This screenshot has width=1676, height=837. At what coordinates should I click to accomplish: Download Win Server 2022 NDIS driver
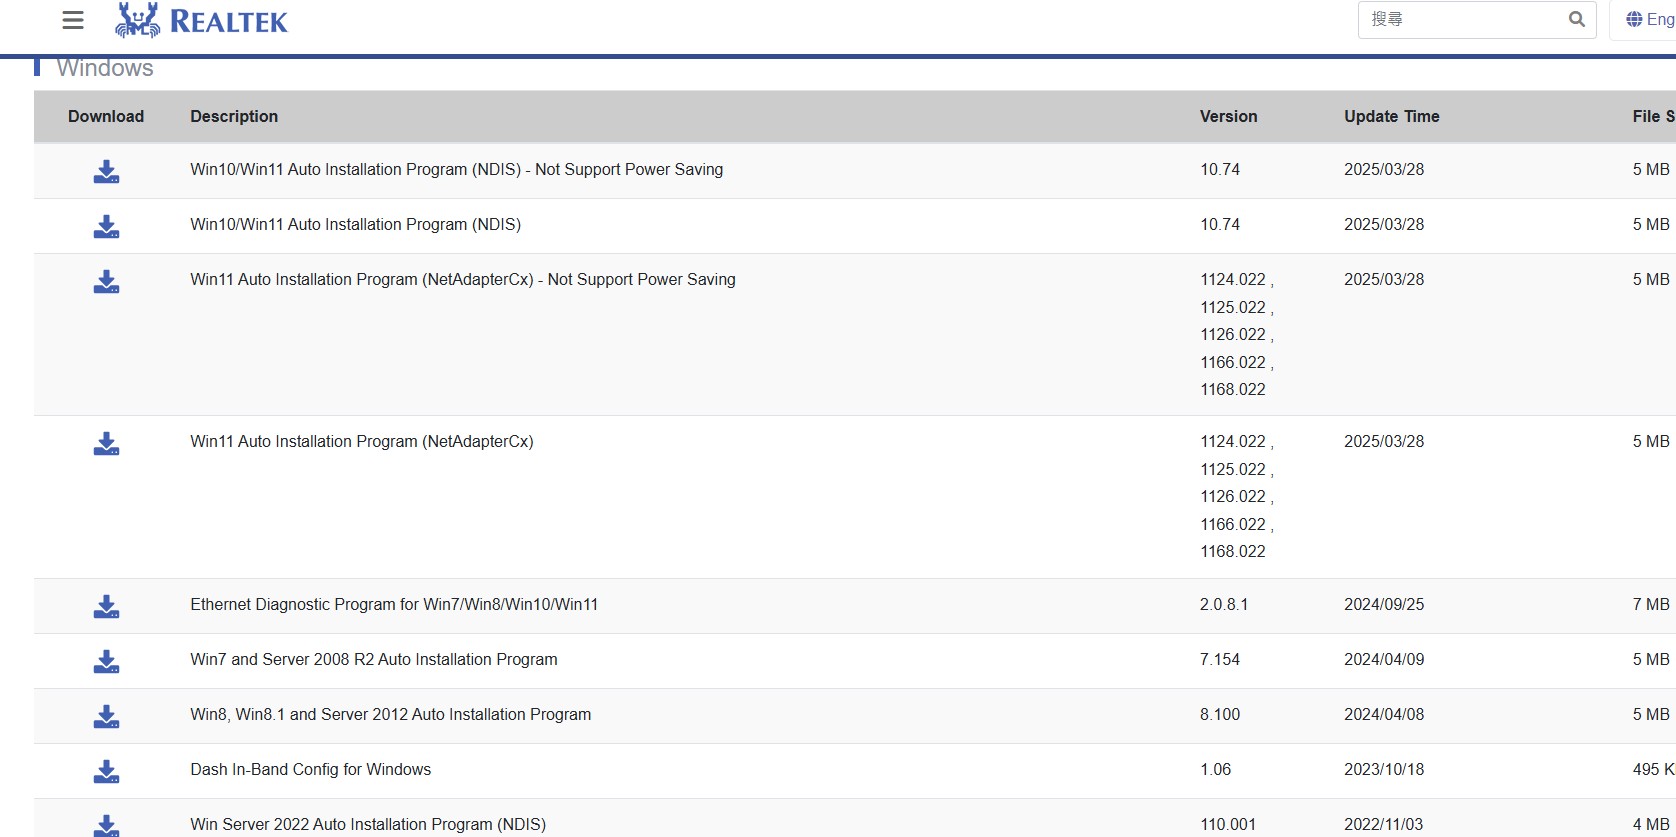pyautogui.click(x=106, y=825)
